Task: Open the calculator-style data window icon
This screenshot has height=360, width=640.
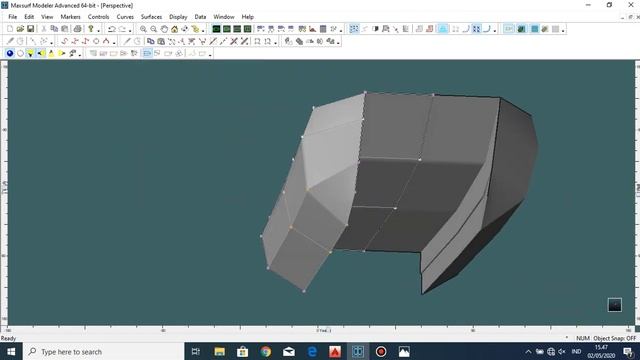Action: click(x=323, y=29)
